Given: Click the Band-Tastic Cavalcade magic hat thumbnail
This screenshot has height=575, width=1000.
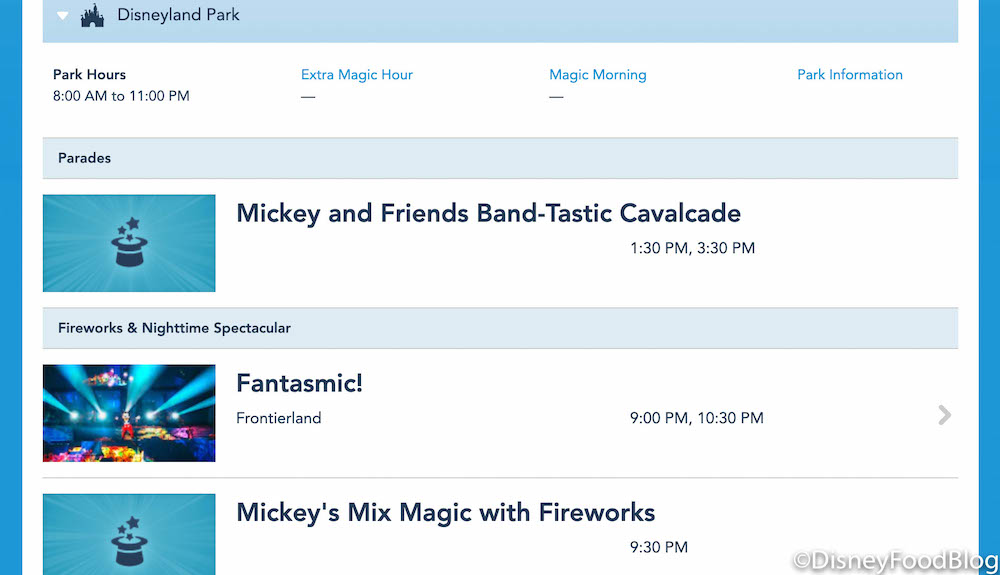Looking at the screenshot, I should (x=129, y=243).
